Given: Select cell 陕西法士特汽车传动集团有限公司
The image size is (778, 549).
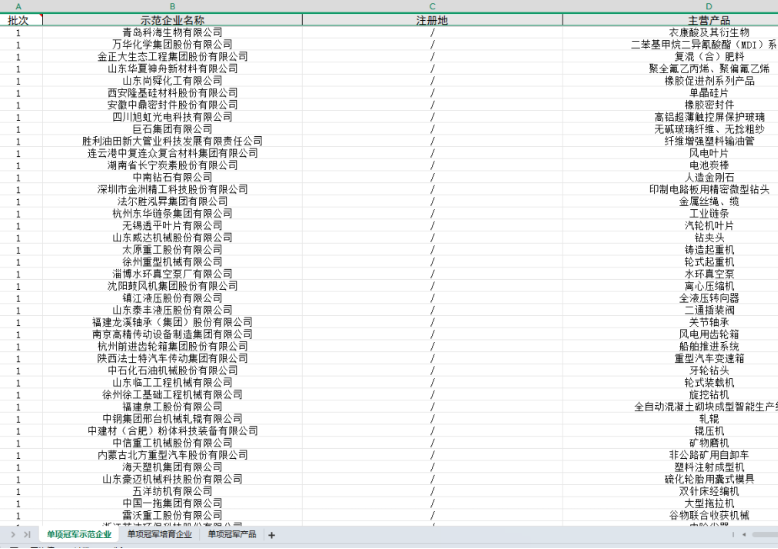Looking at the screenshot, I should point(172,358).
